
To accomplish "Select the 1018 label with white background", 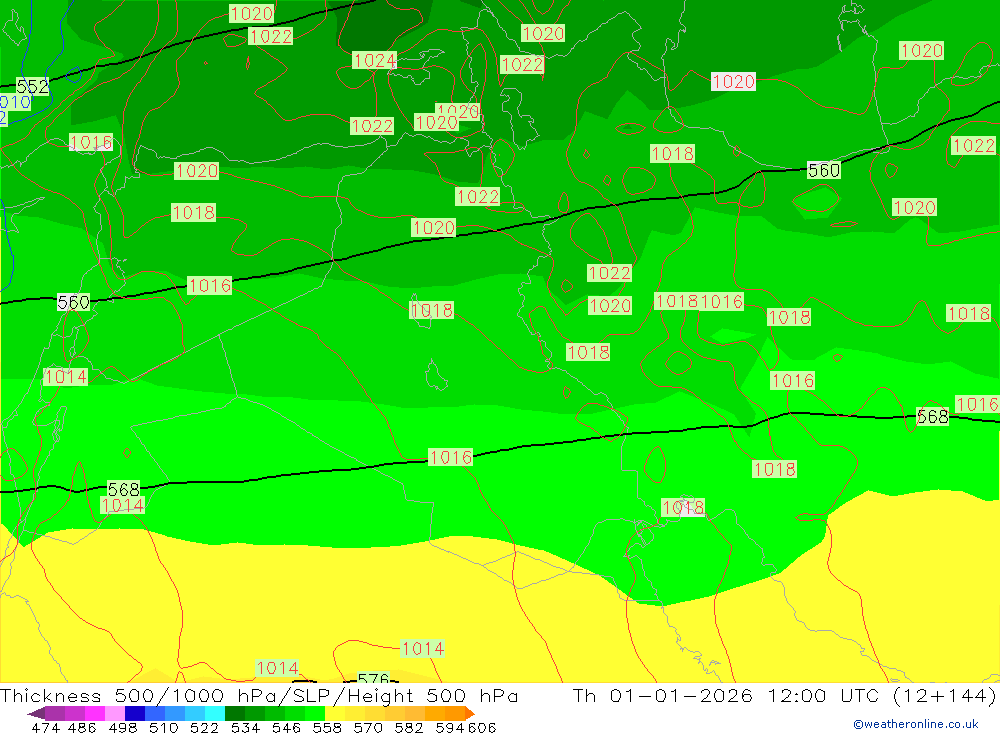I will pyautogui.click(x=683, y=507).
